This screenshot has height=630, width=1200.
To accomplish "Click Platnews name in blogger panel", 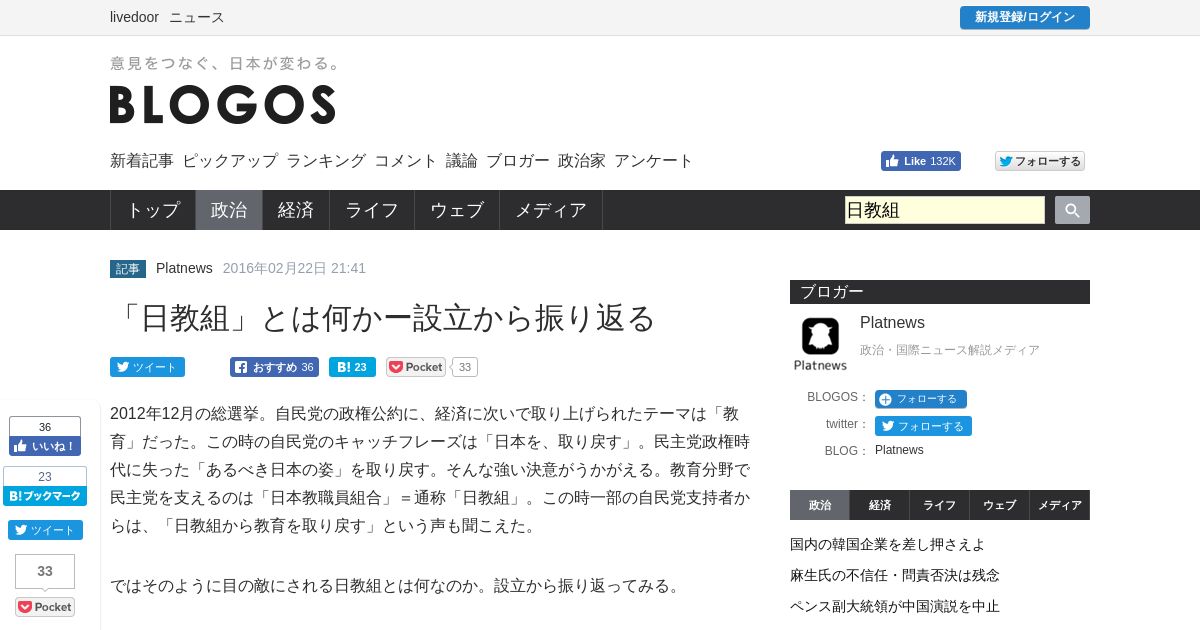I will [892, 323].
